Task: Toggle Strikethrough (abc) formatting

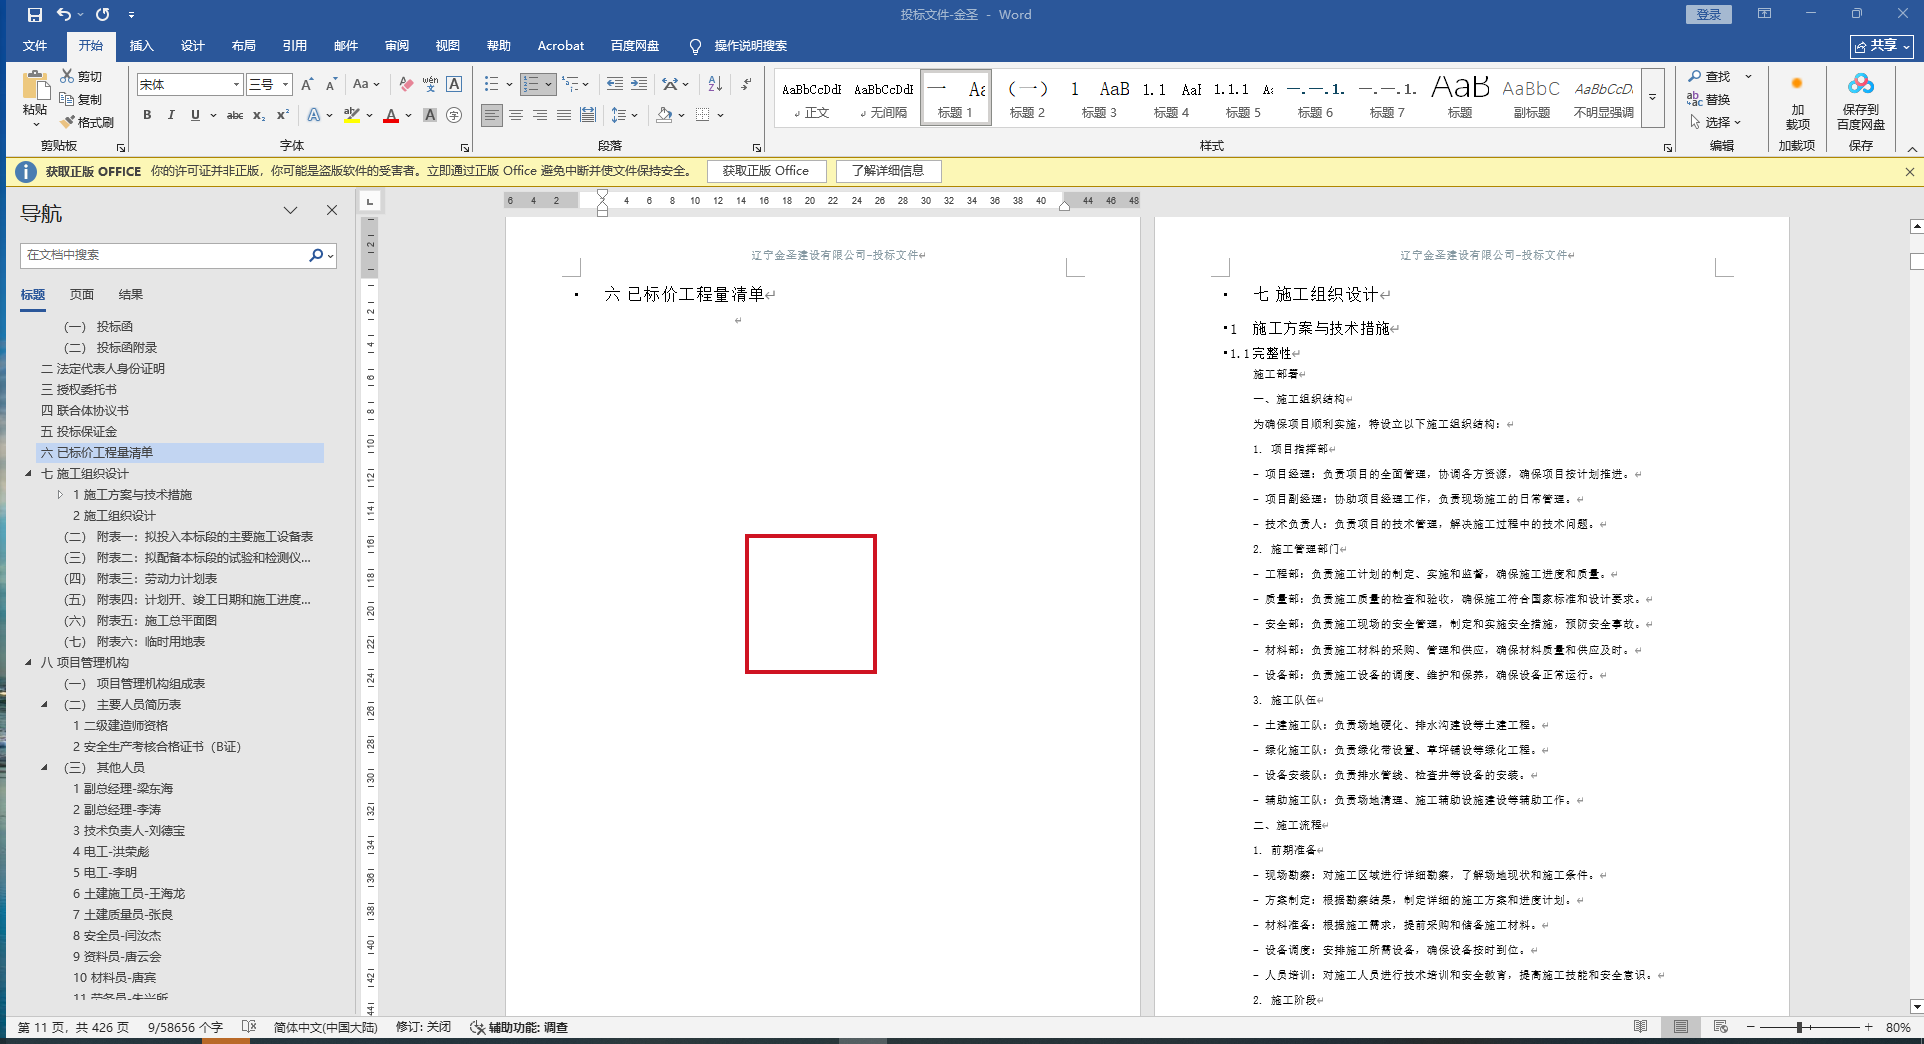Action: (x=235, y=115)
